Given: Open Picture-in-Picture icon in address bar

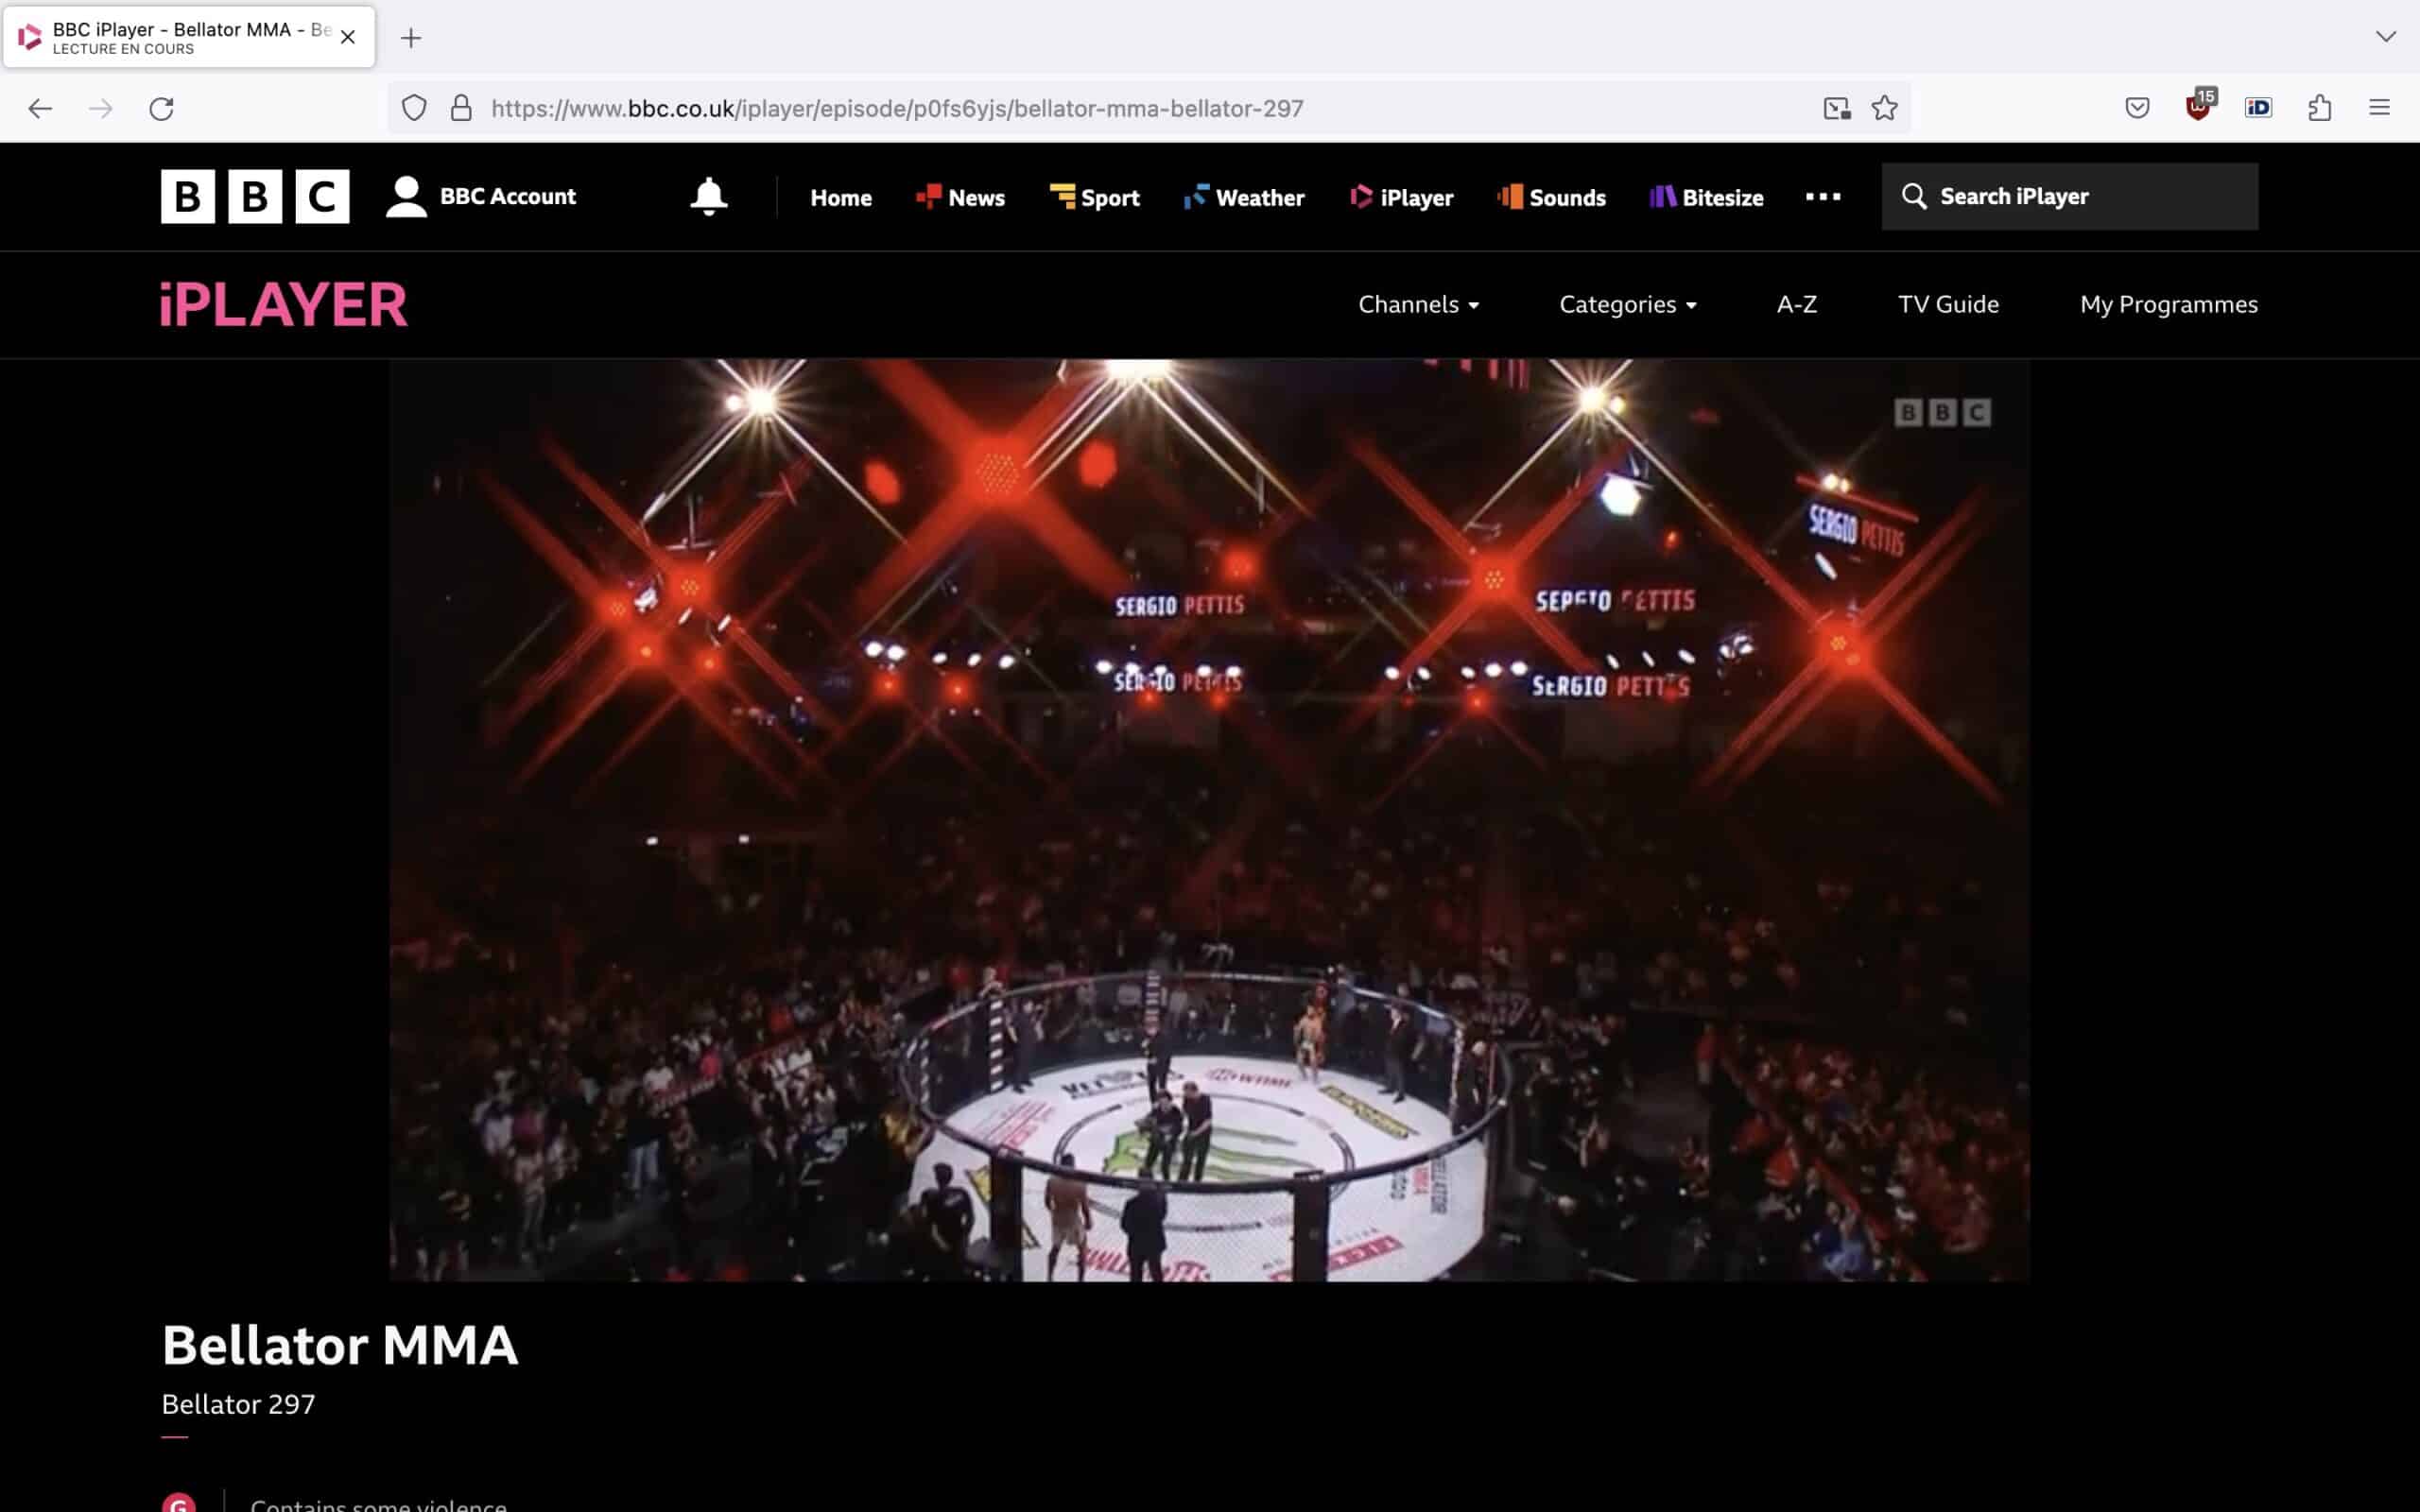Looking at the screenshot, I should point(1837,108).
